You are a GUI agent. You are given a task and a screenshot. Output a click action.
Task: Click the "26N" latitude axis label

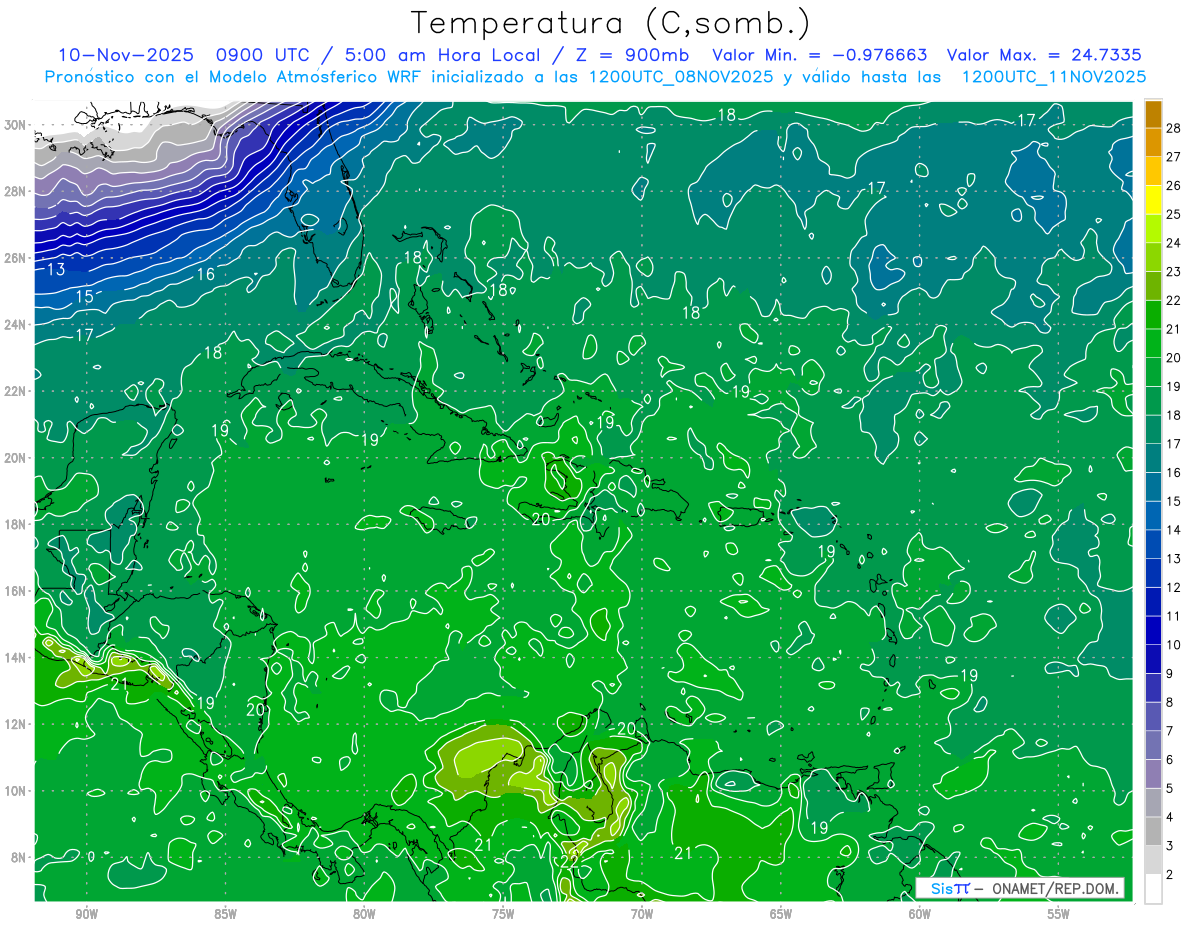pyautogui.click(x=17, y=258)
